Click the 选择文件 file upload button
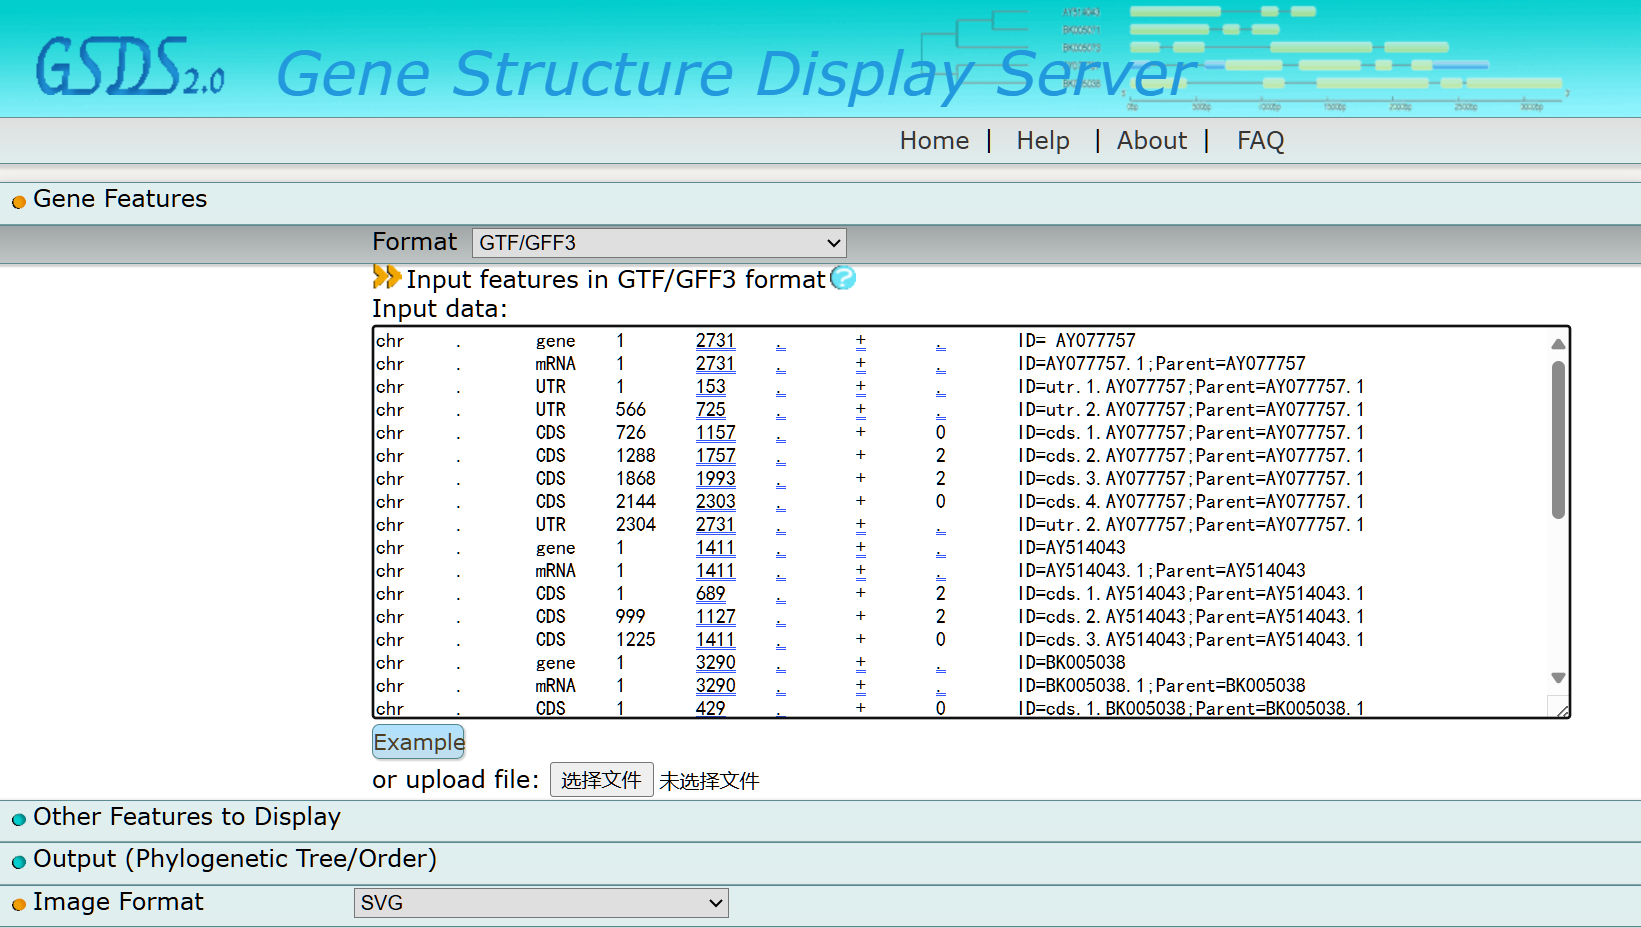 click(601, 780)
